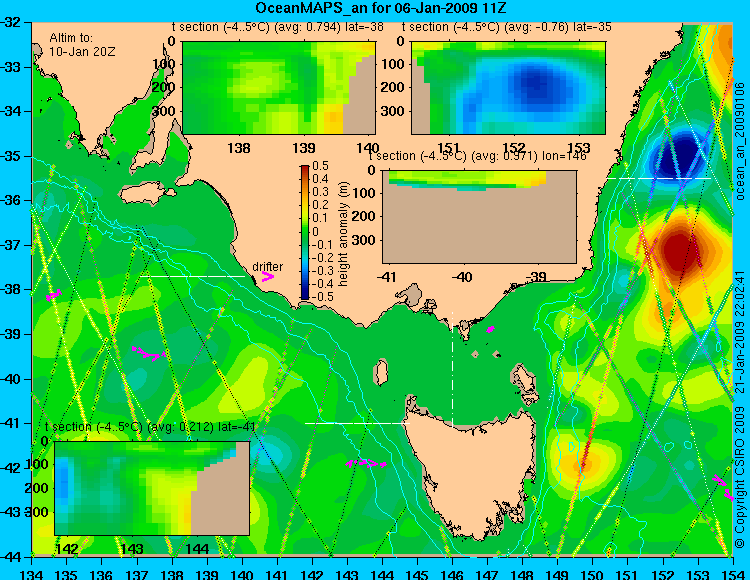This screenshot has width=750, height=580.
Task: Click the white section line at latitude -38
Action: click(x=192, y=276)
